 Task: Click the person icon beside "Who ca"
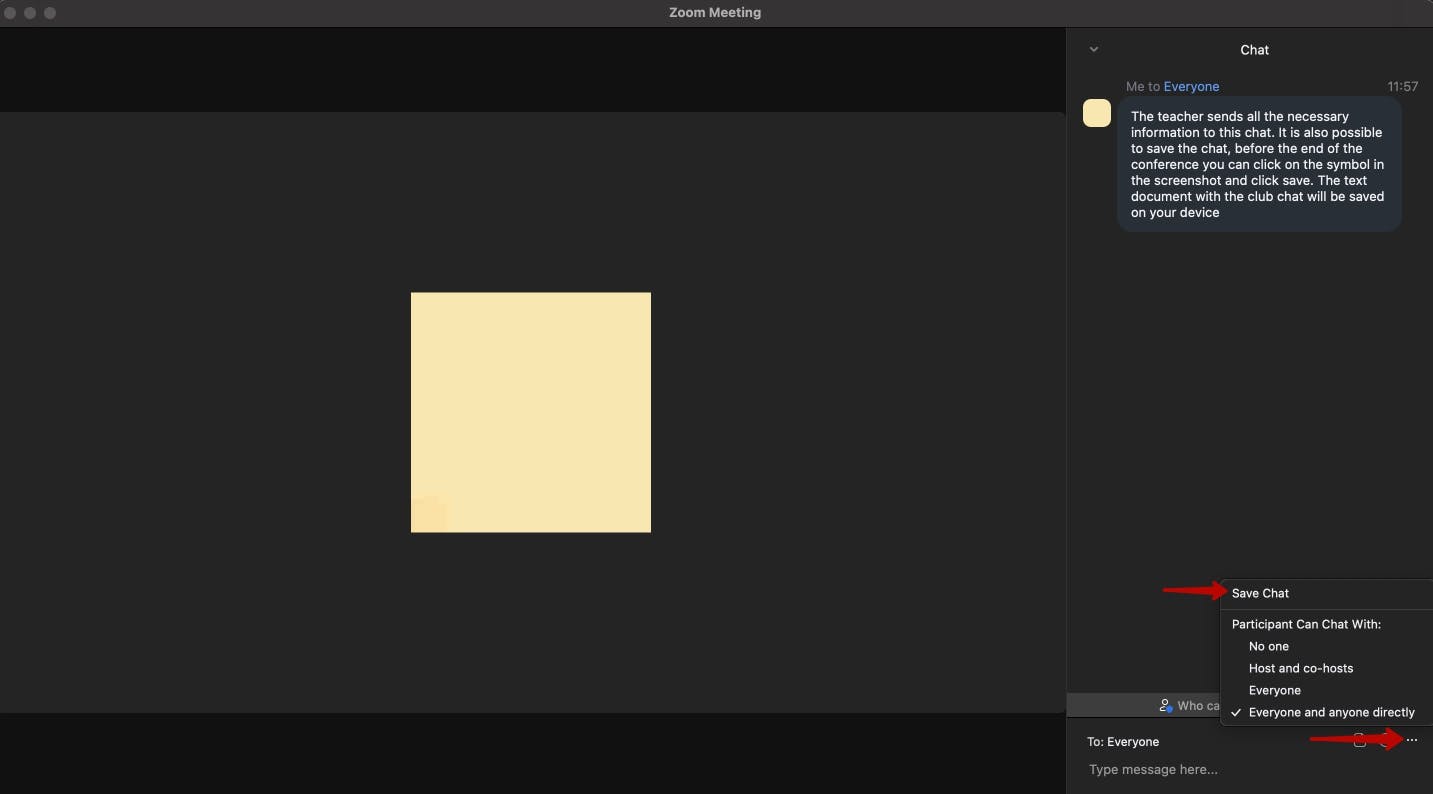pos(1165,705)
